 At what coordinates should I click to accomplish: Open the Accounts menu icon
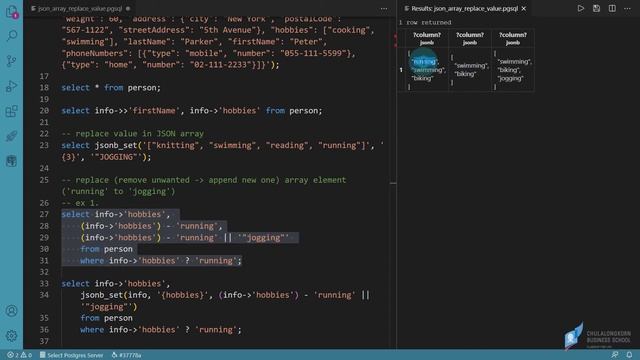tap(11, 311)
